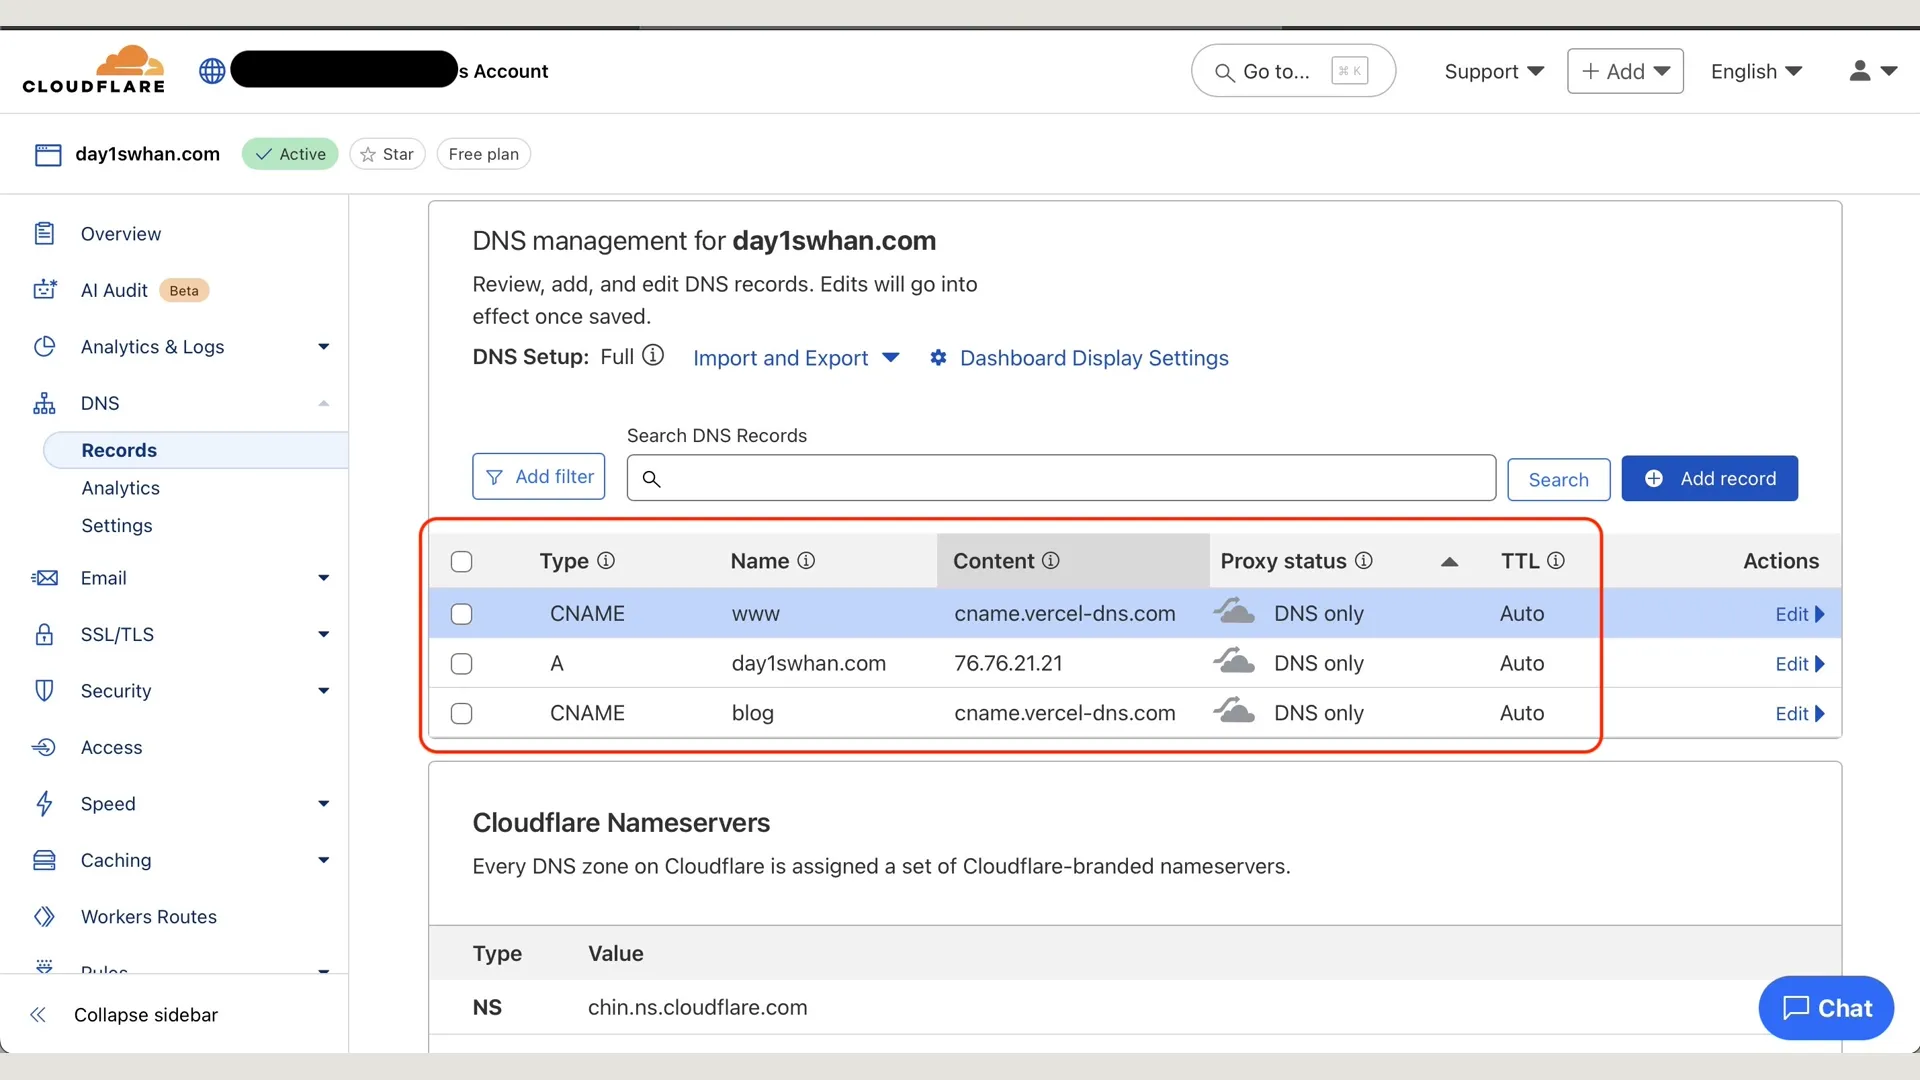The width and height of the screenshot is (1920, 1080).
Task: Click the Name column info icon
Action: [806, 560]
